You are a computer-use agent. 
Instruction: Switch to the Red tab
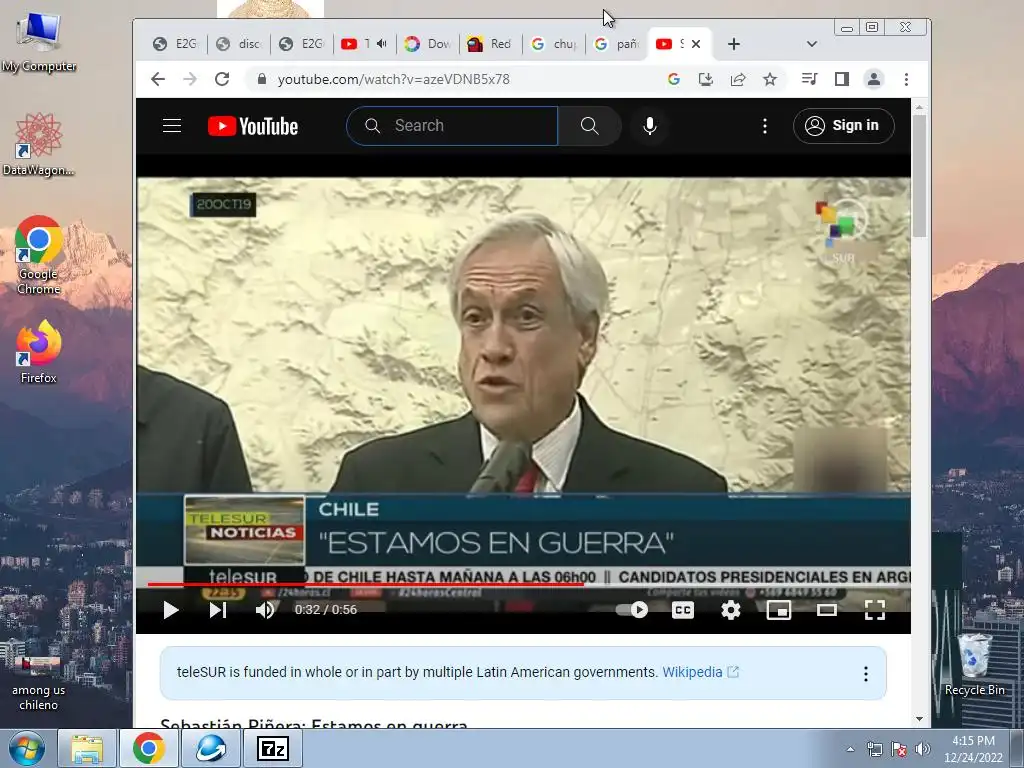pyautogui.click(x=490, y=44)
